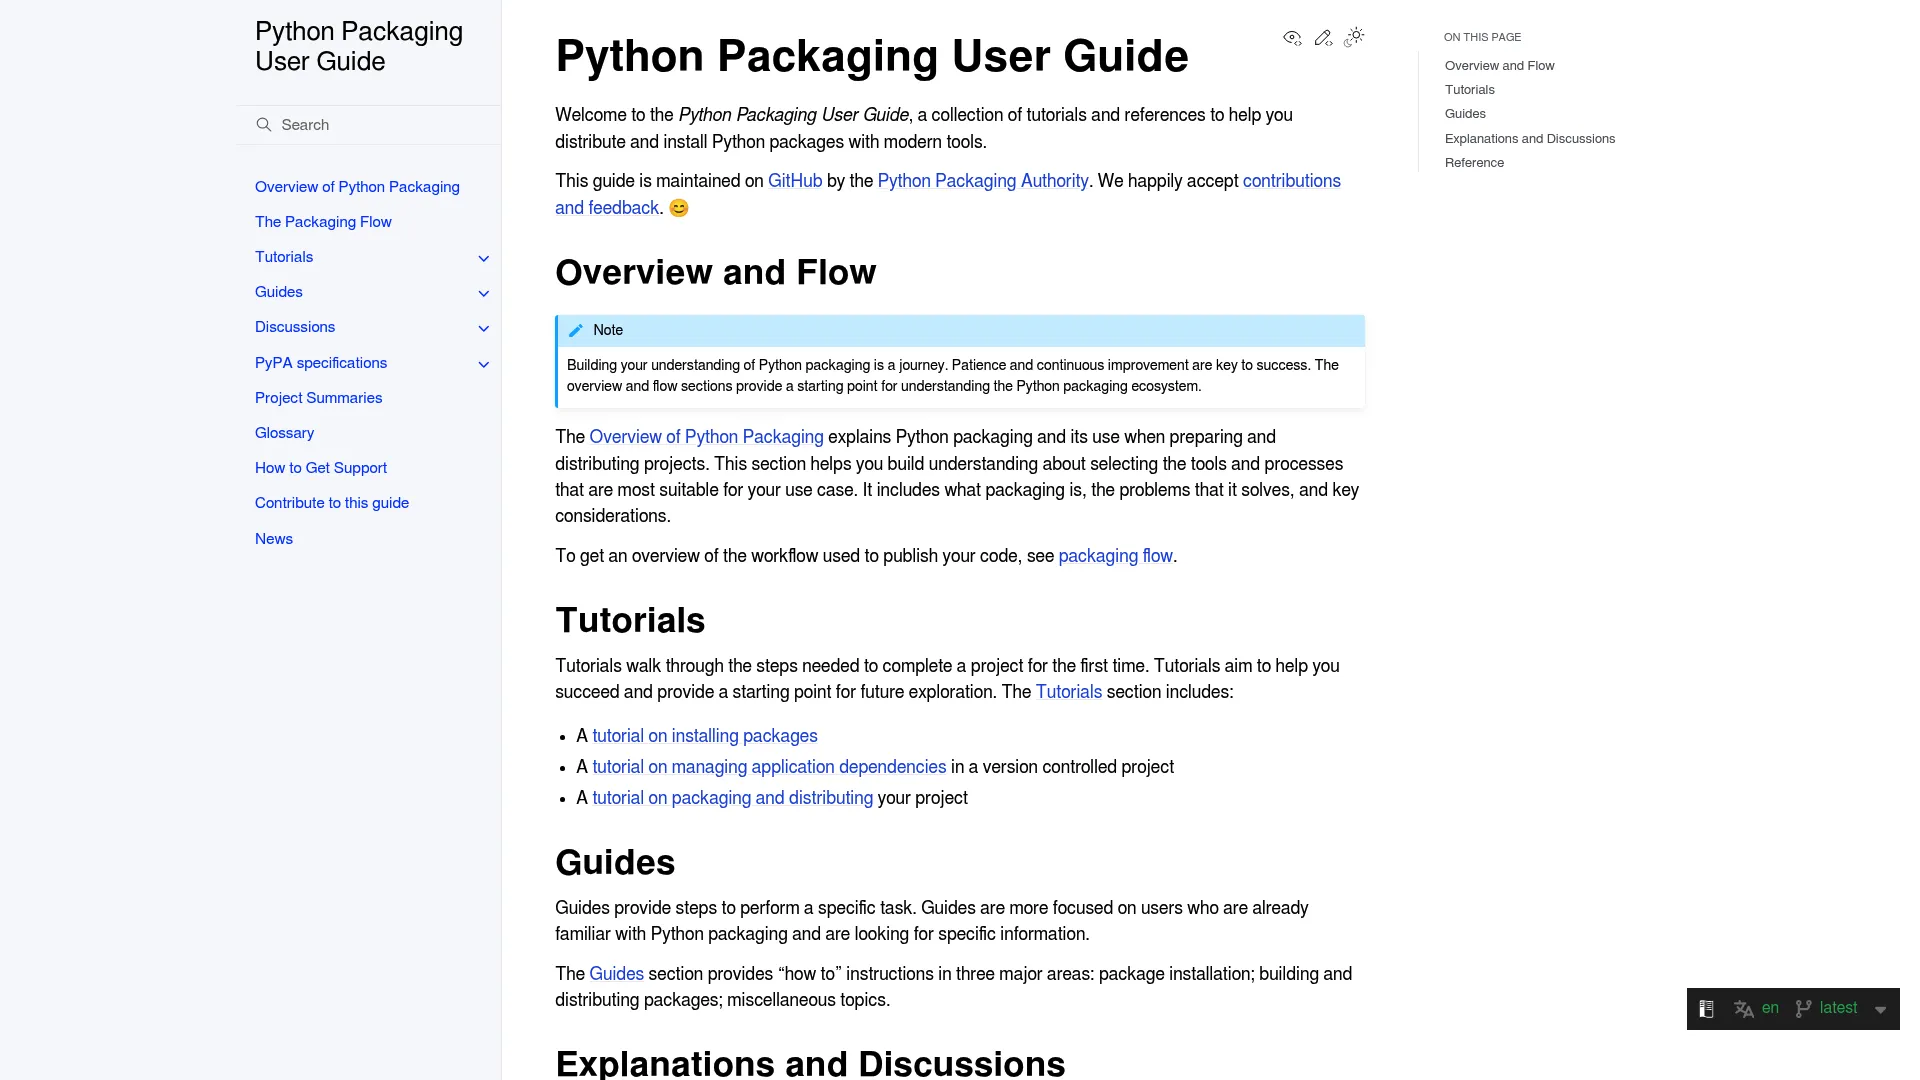1920x1080 pixels.
Task: Open tutorial on installing packages link
Action: 705,736
